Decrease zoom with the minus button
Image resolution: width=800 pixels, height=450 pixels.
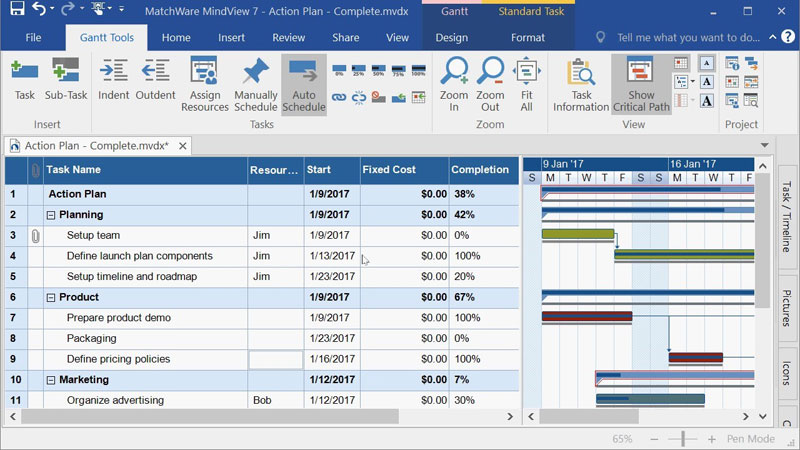(x=654, y=439)
